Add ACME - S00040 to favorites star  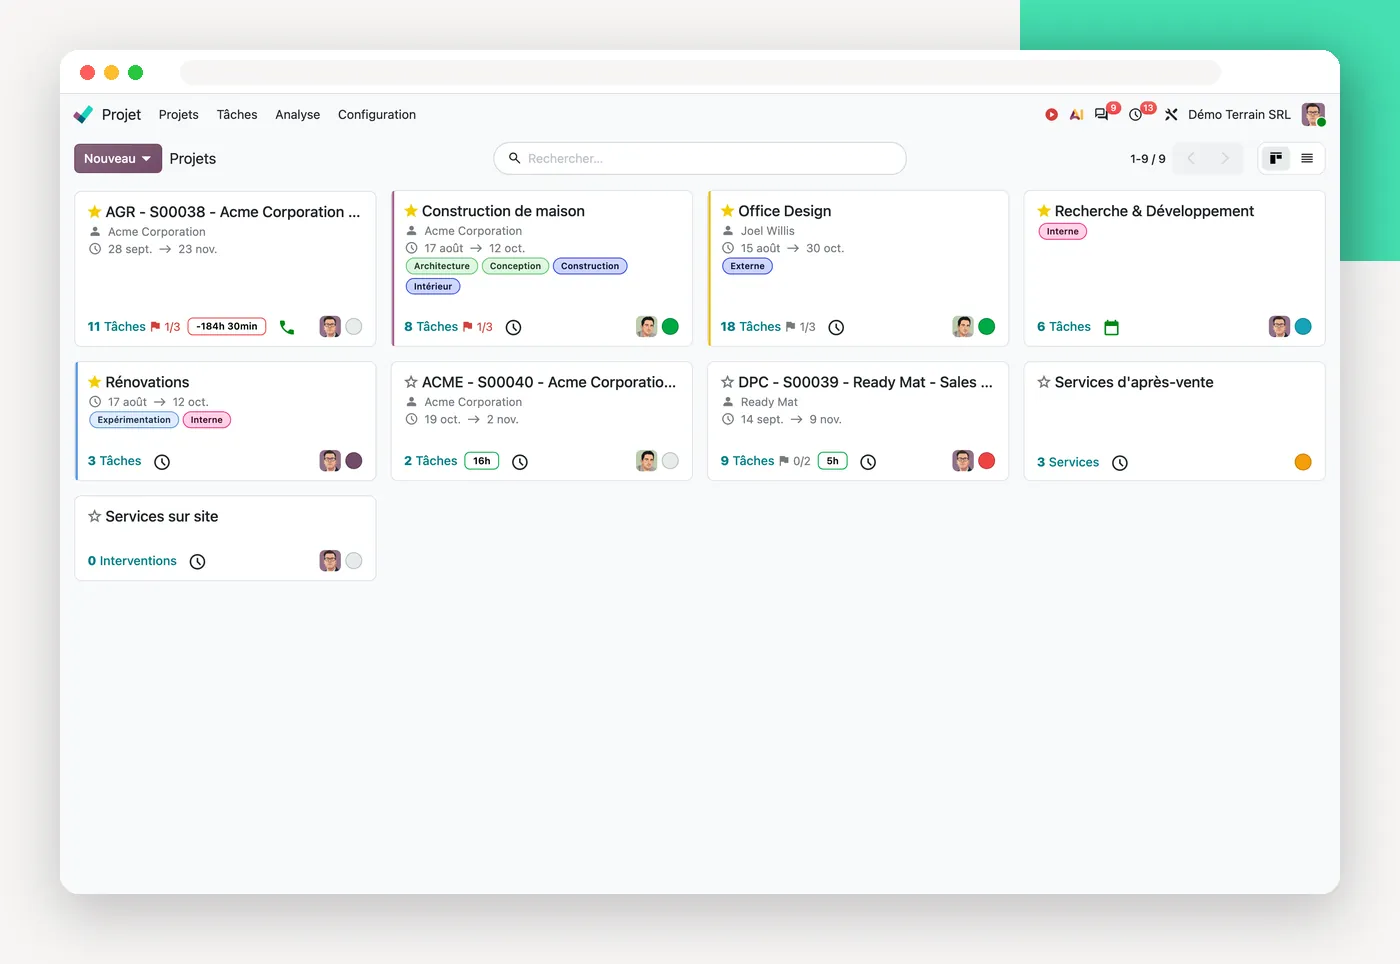coord(411,382)
